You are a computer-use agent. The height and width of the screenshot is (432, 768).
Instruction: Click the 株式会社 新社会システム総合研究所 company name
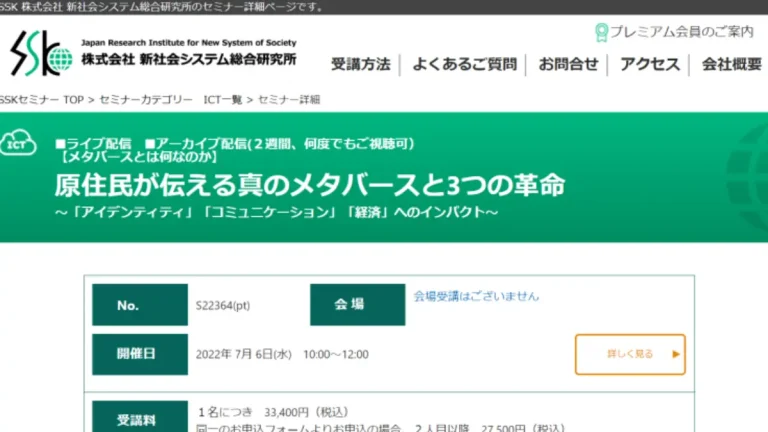point(189,60)
